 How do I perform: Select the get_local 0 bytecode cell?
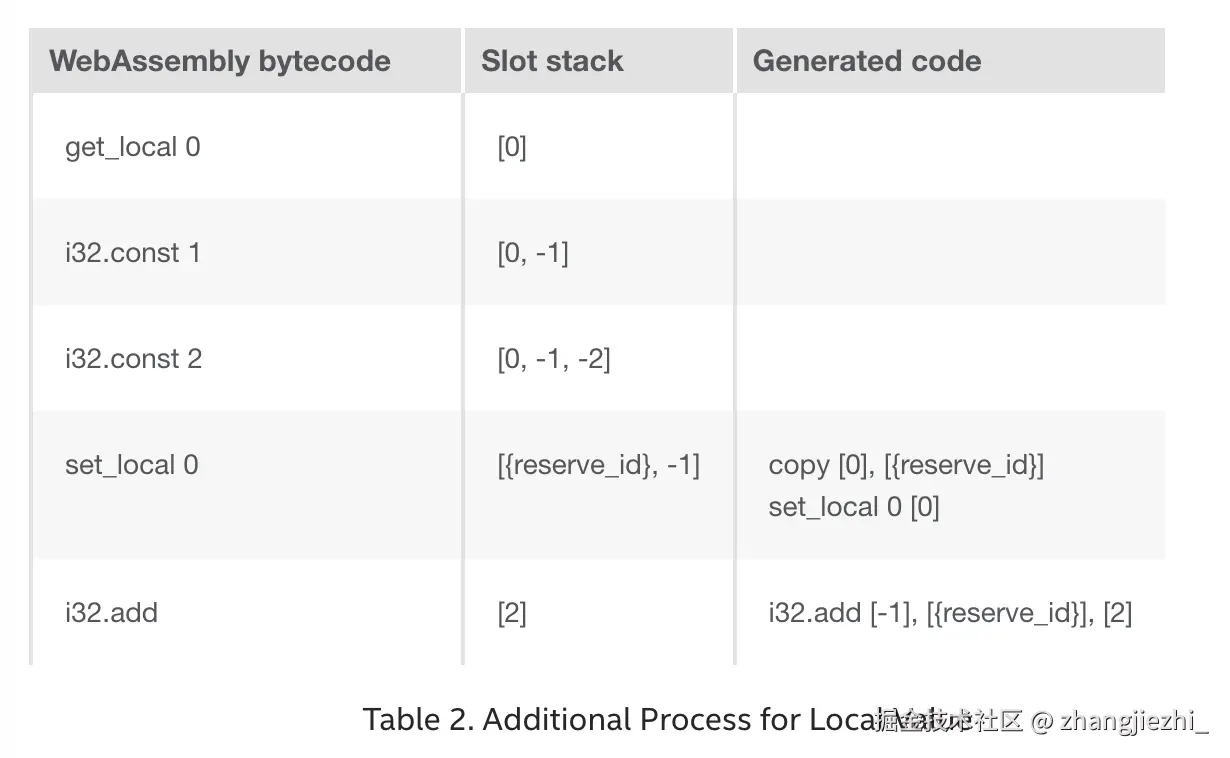[x=245, y=147]
